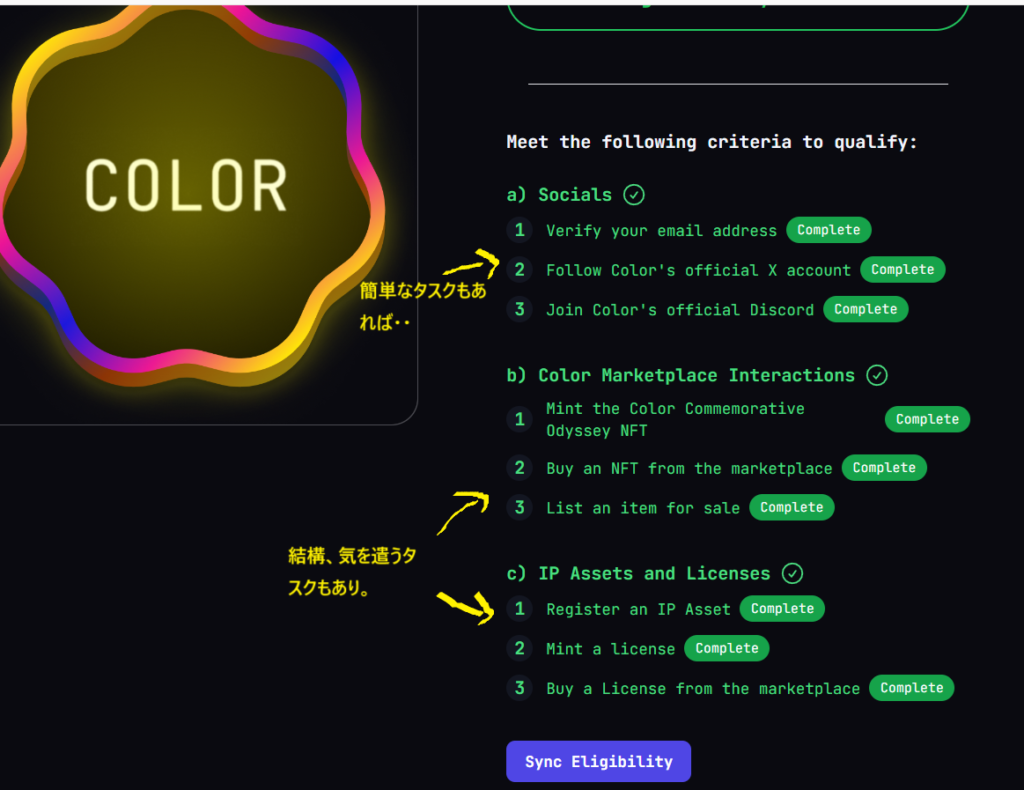Click the "Verify your email address" task text

[x=662, y=230]
